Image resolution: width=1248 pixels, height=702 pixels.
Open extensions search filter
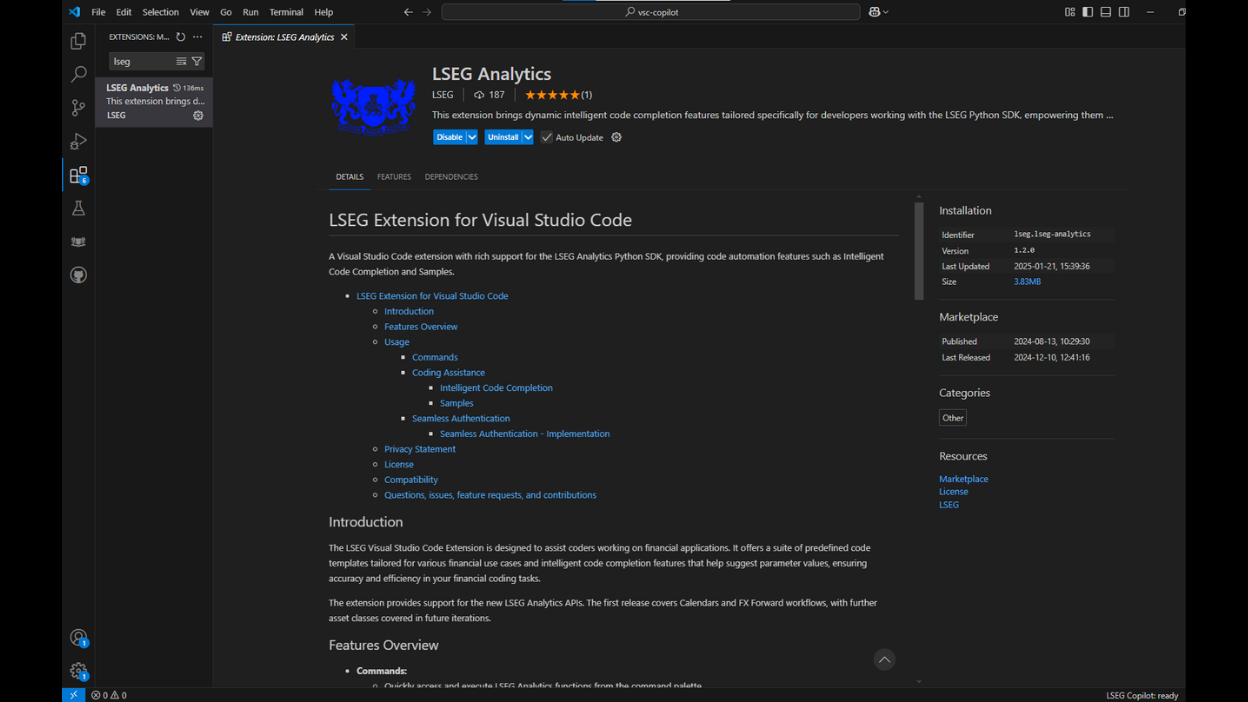[x=197, y=62]
